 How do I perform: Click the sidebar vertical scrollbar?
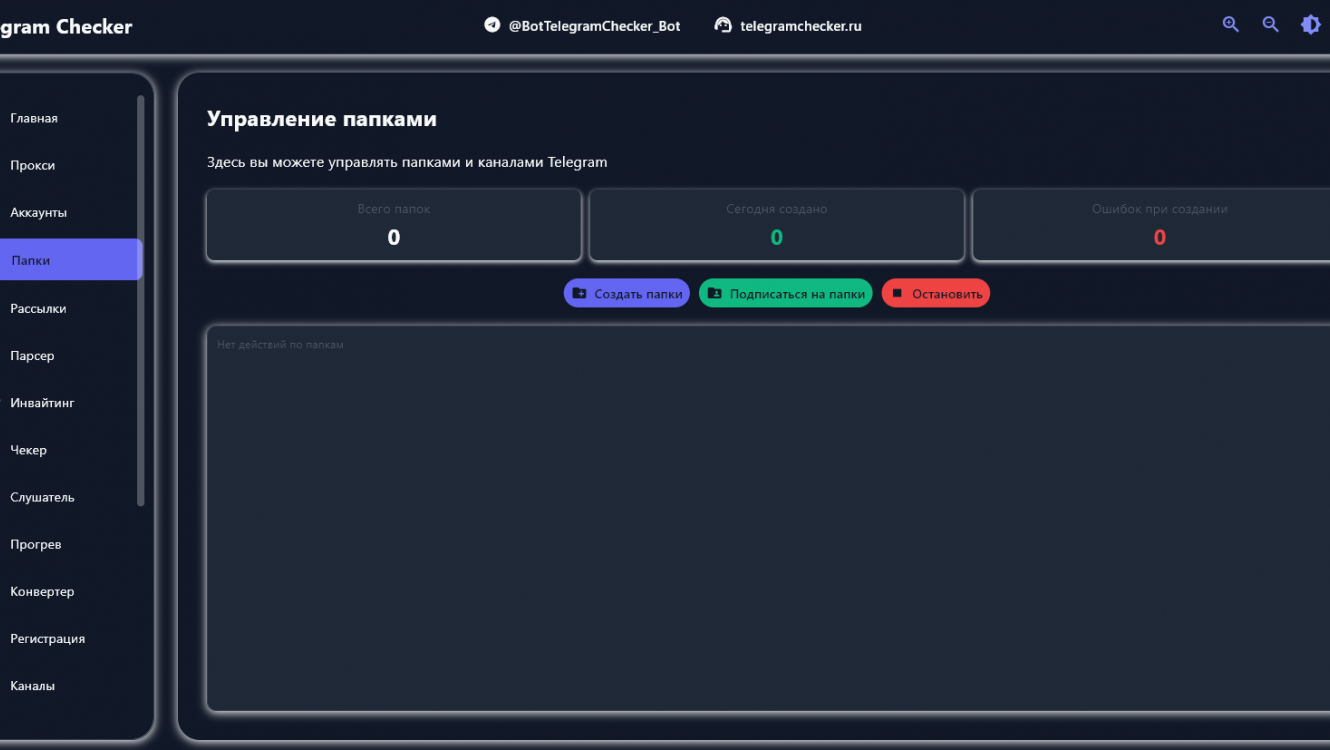(141, 300)
